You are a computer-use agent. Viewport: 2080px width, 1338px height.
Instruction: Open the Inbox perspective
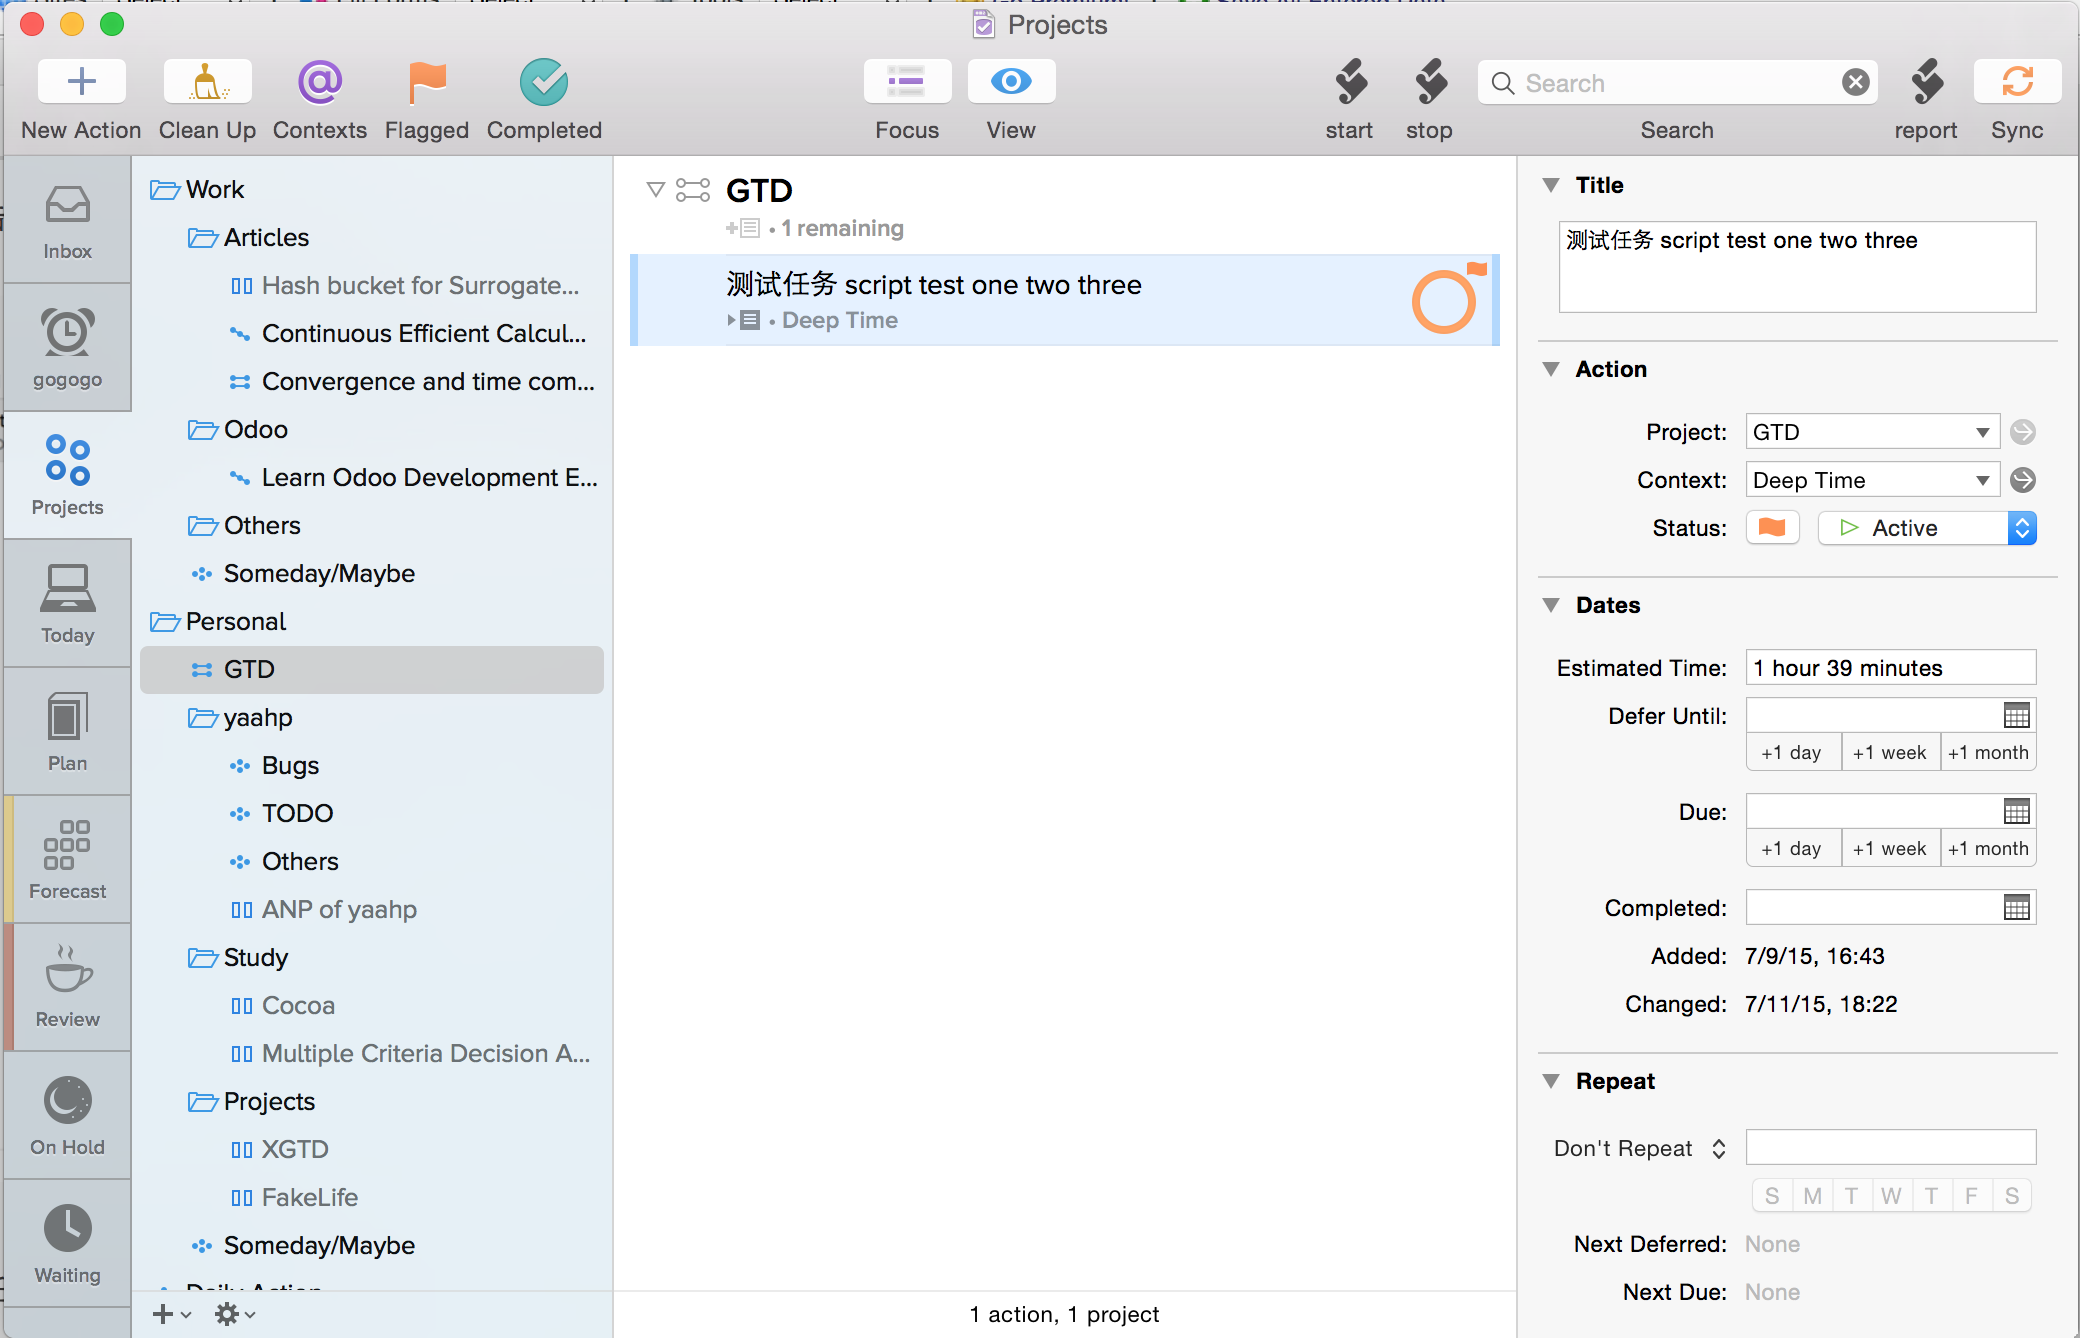67,220
